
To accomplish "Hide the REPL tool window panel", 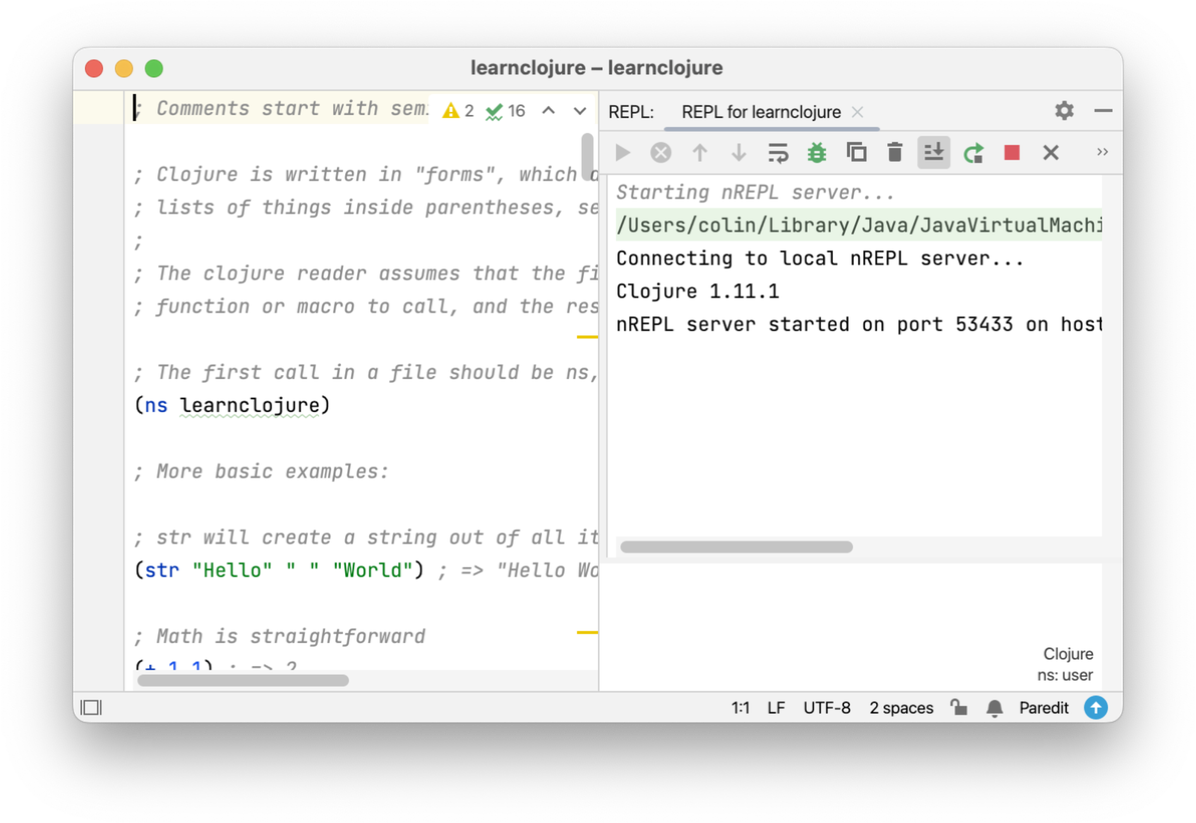I will 1103,111.
